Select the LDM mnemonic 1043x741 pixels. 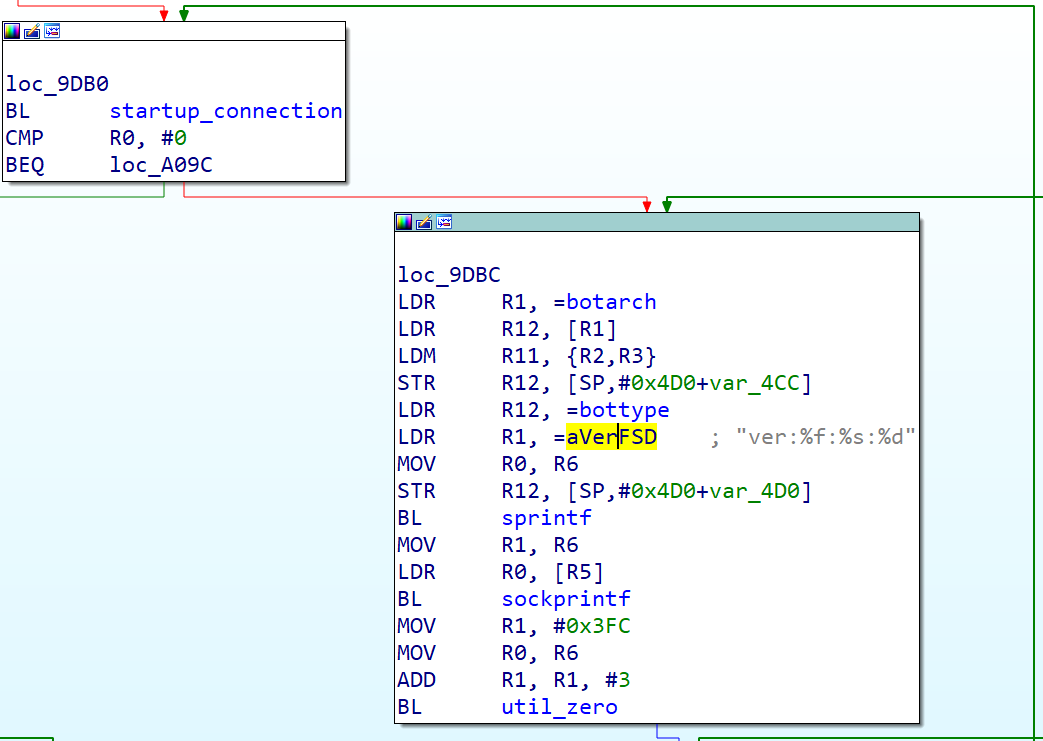416,356
